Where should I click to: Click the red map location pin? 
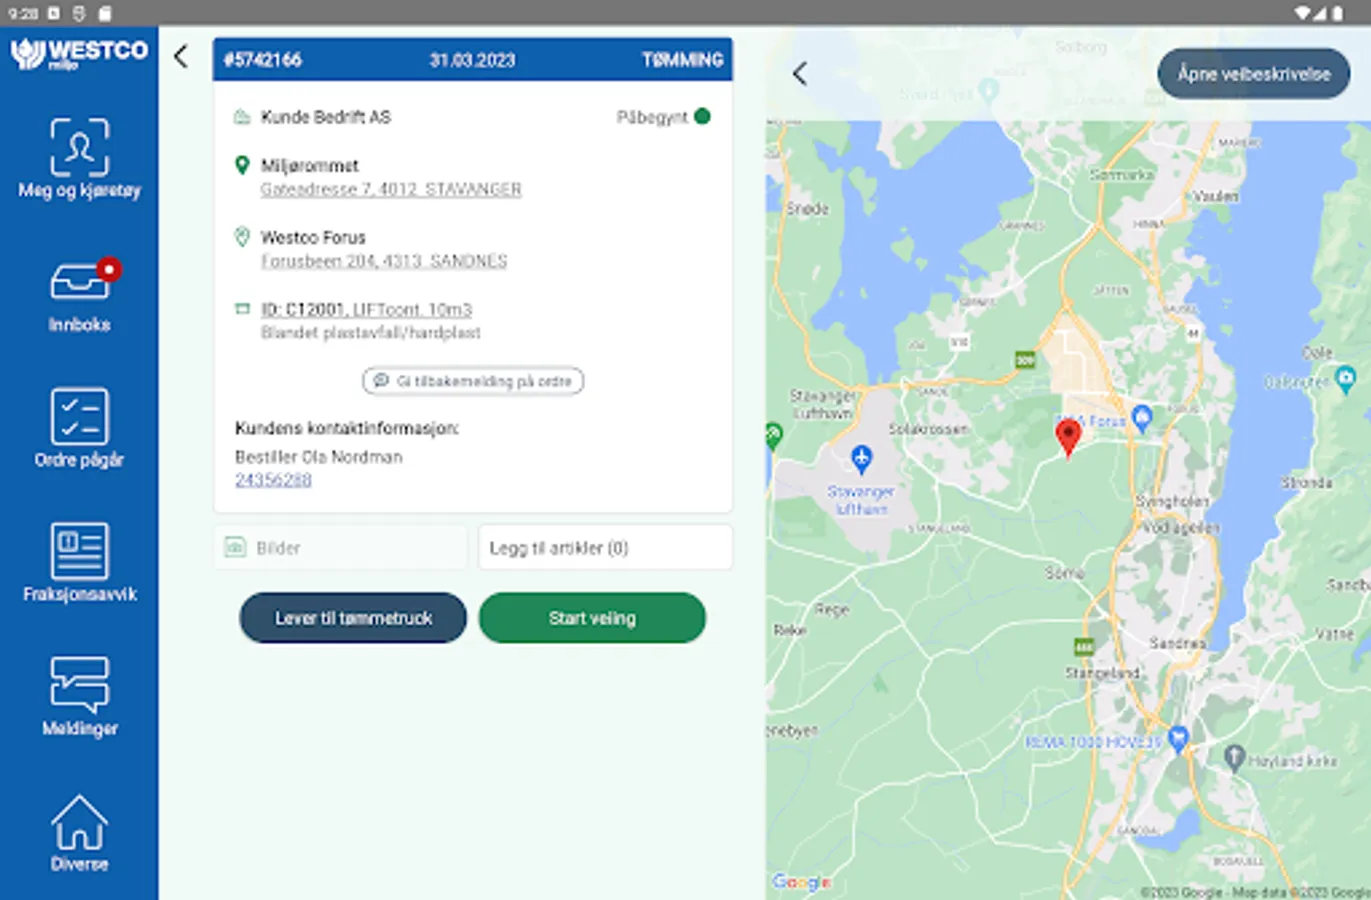1068,437
